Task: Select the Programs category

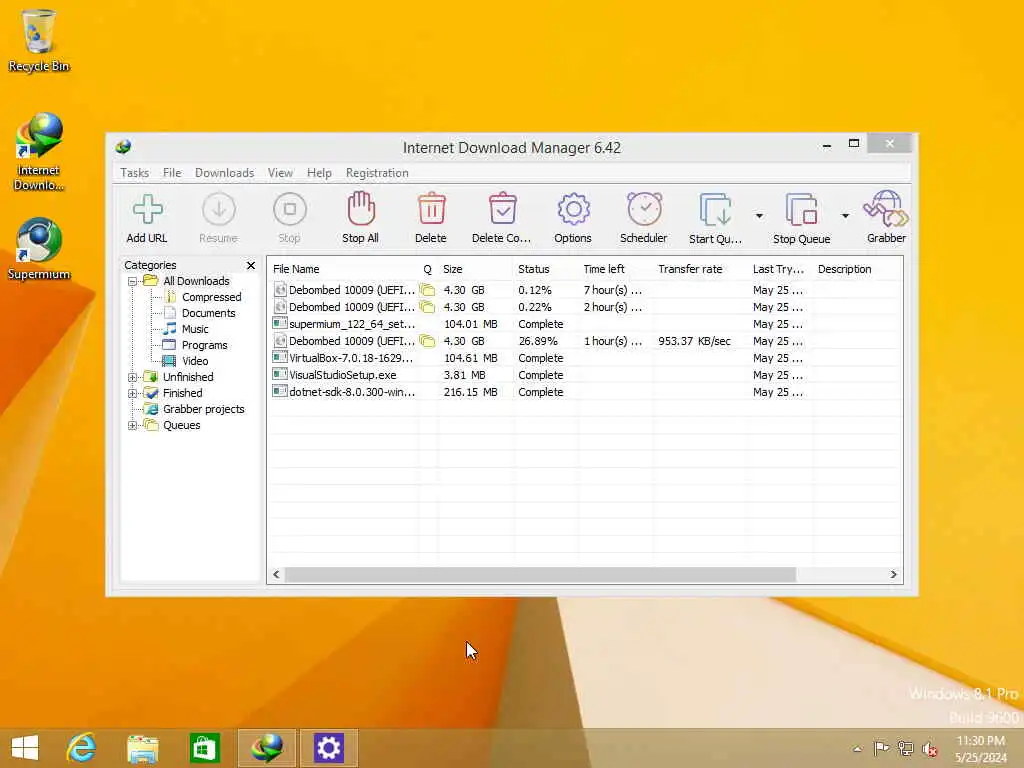Action: (204, 345)
